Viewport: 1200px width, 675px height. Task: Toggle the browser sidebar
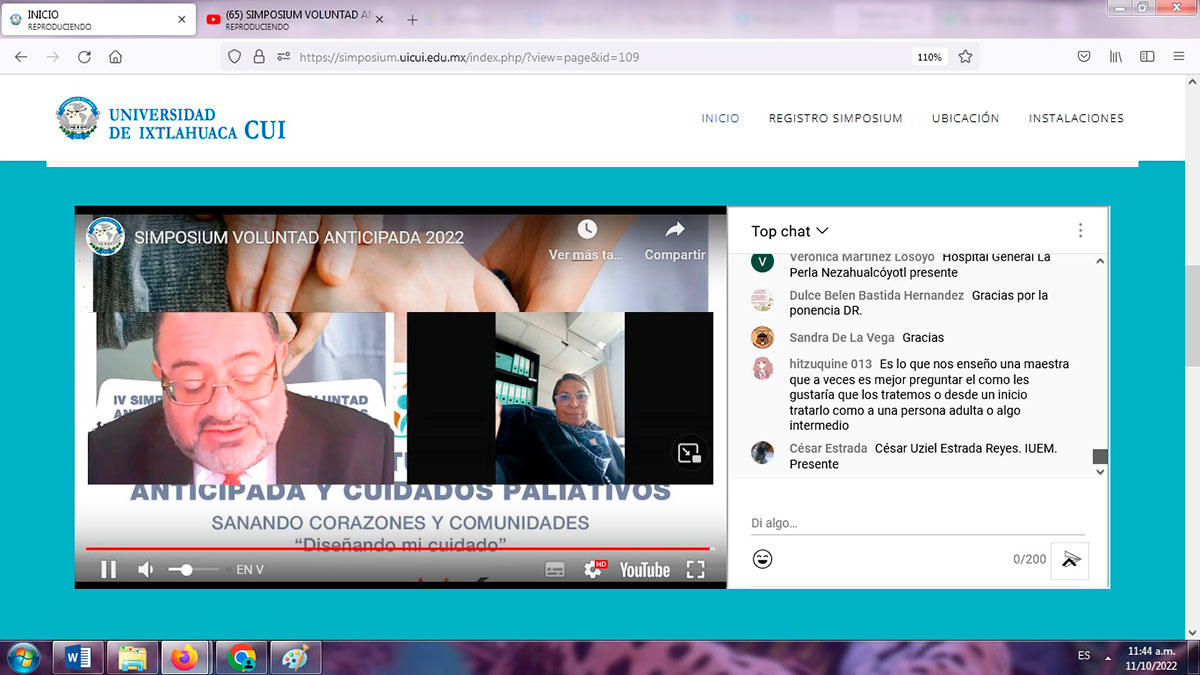click(x=1147, y=57)
